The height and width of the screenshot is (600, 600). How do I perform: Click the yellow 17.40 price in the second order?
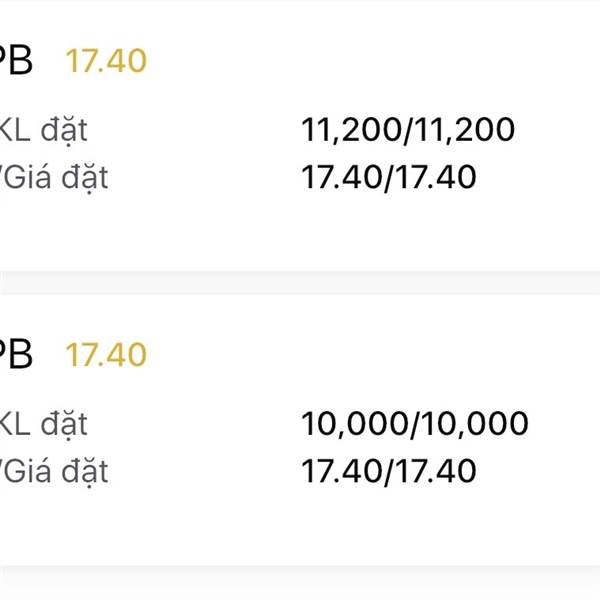coord(106,354)
